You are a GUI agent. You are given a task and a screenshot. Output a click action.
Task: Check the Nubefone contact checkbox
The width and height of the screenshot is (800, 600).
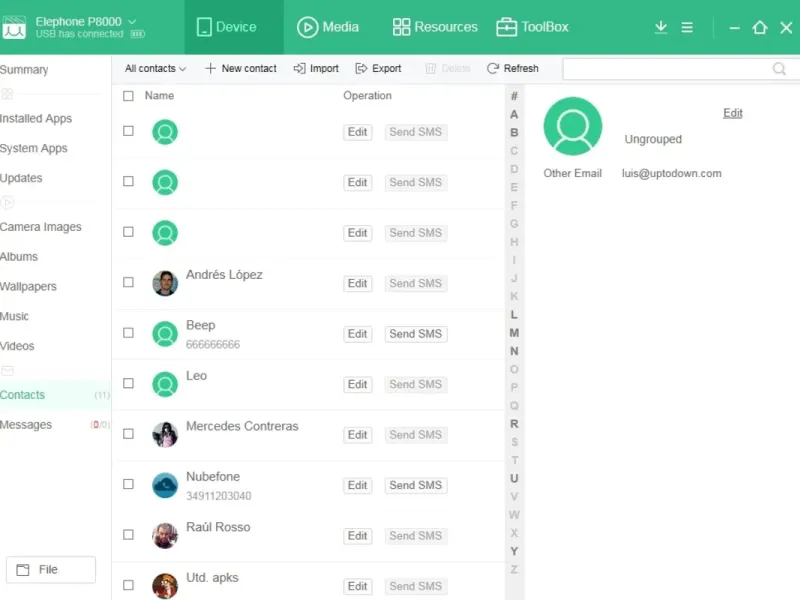[128, 484]
